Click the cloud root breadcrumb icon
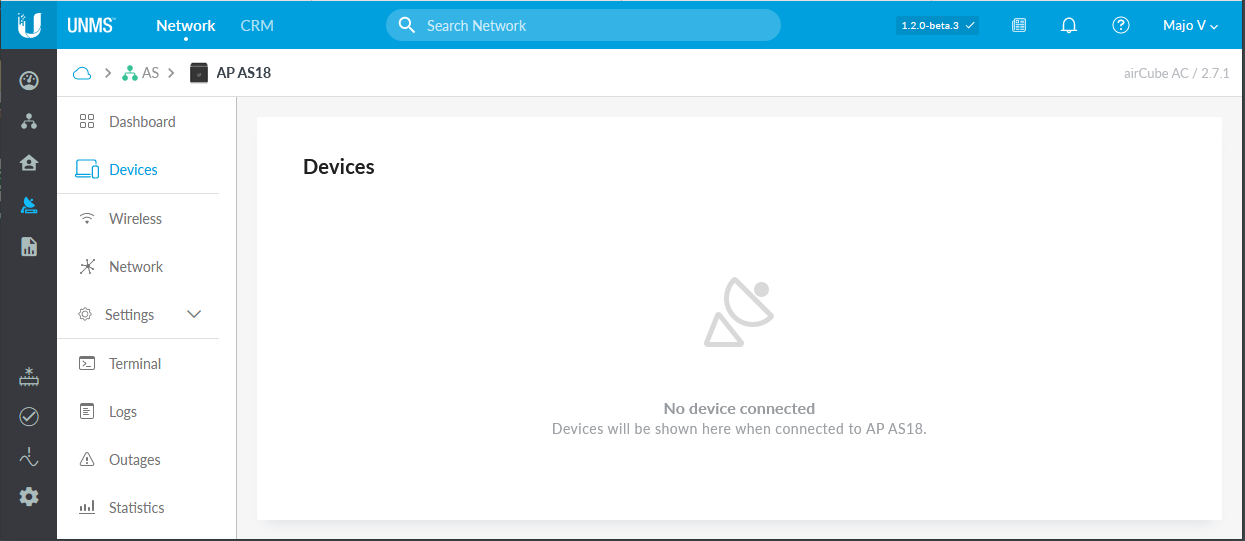Image resolution: width=1245 pixels, height=541 pixels. 82,73
